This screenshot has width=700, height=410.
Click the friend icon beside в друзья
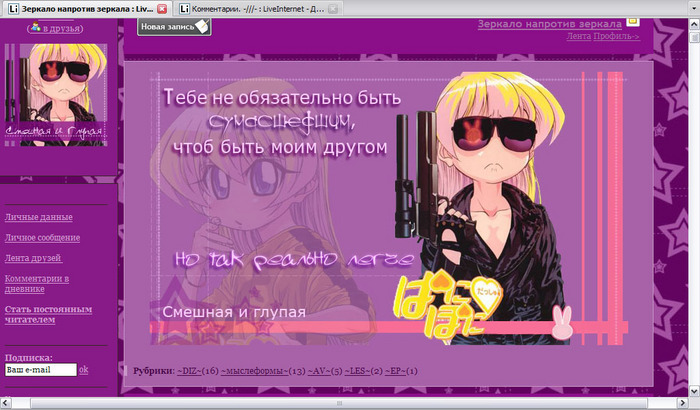tap(35, 27)
